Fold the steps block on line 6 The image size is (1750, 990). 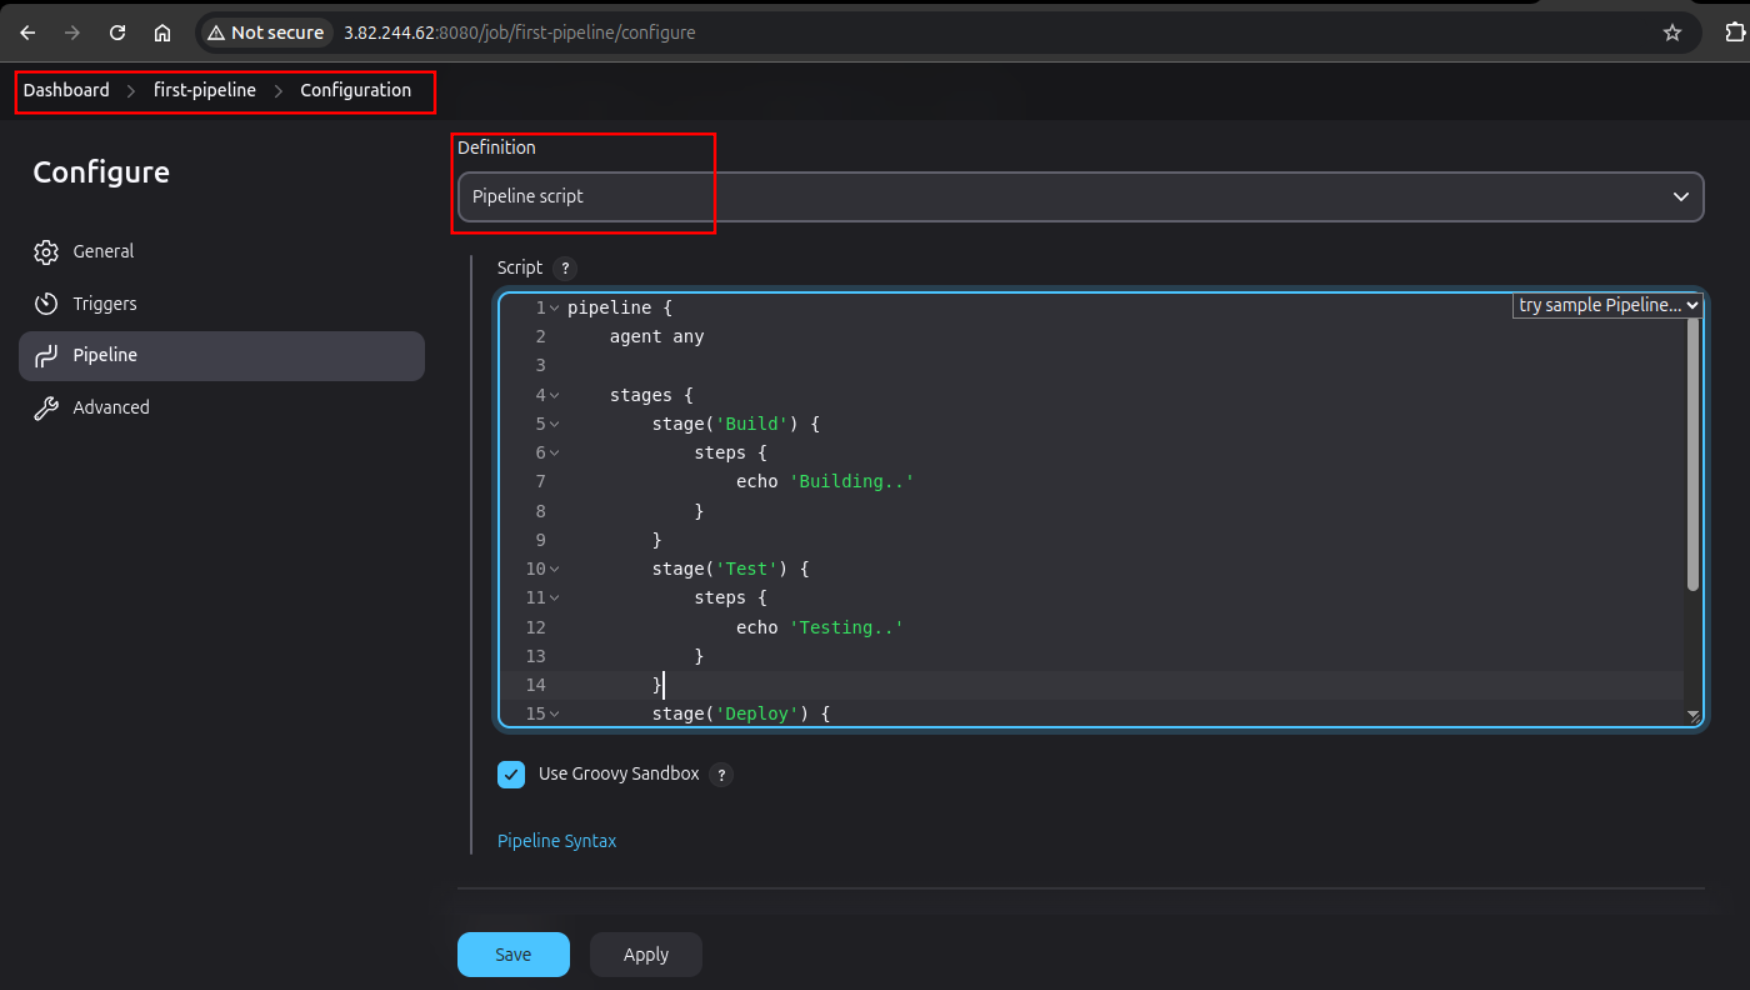coord(554,453)
